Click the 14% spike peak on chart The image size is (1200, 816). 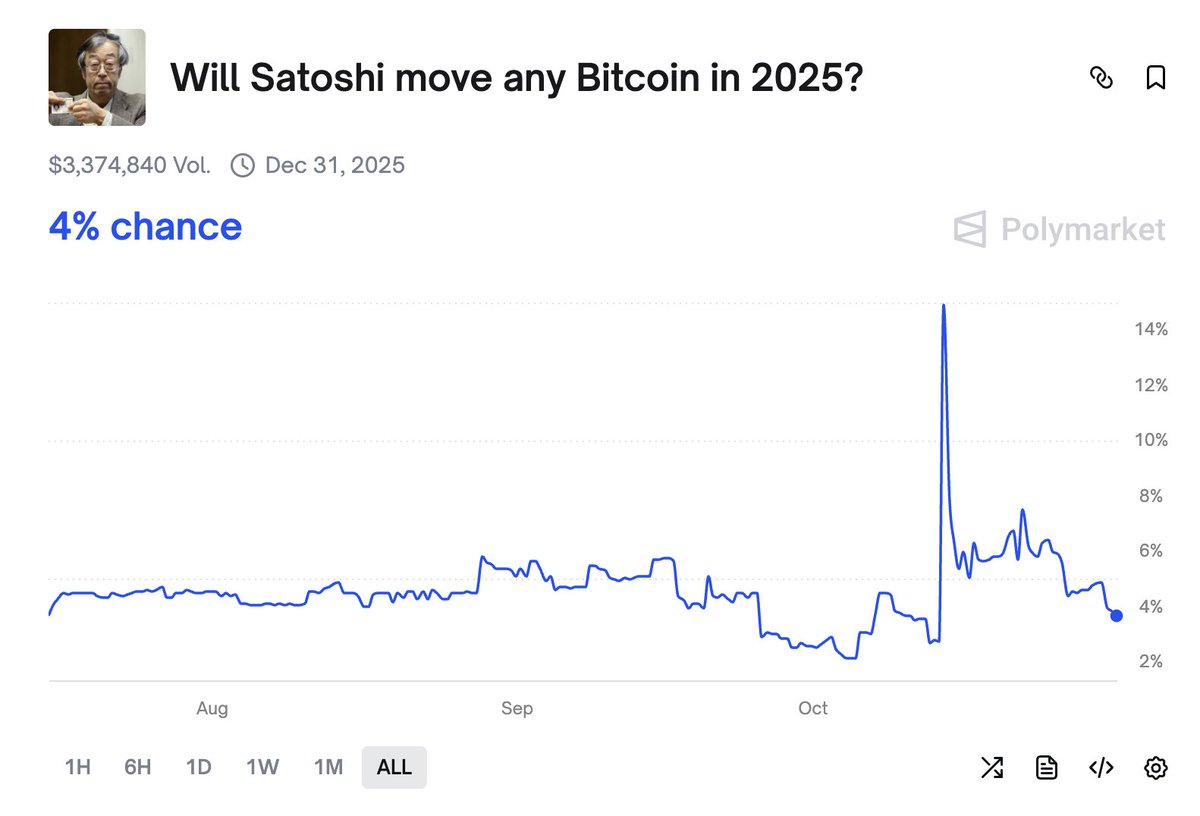944,306
